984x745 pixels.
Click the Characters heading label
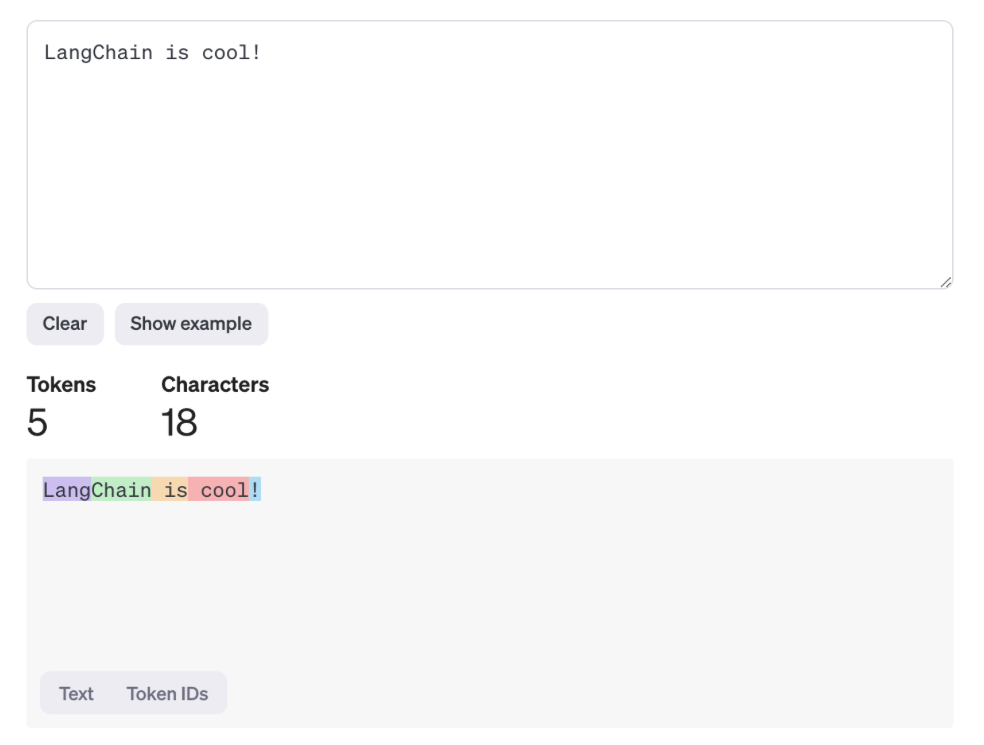pyautogui.click(x=215, y=385)
